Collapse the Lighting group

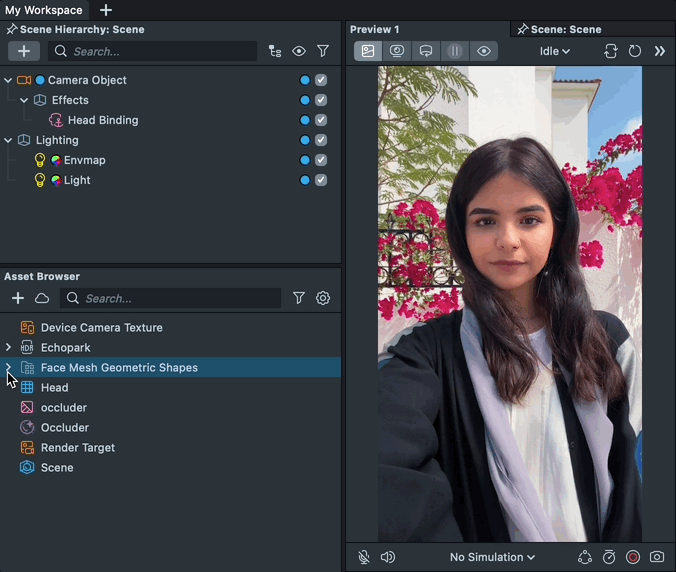tap(8, 140)
